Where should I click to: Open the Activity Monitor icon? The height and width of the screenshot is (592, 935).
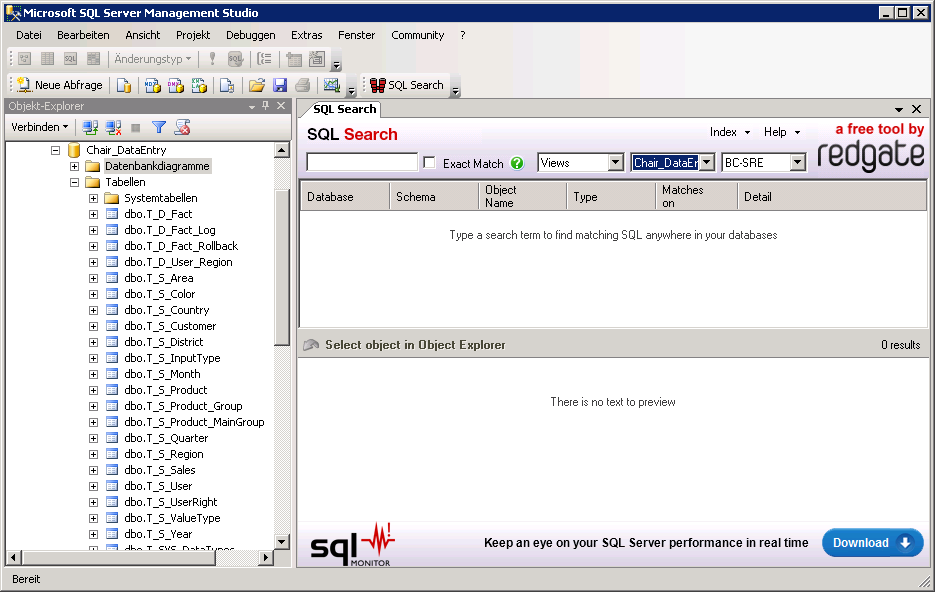[332, 85]
